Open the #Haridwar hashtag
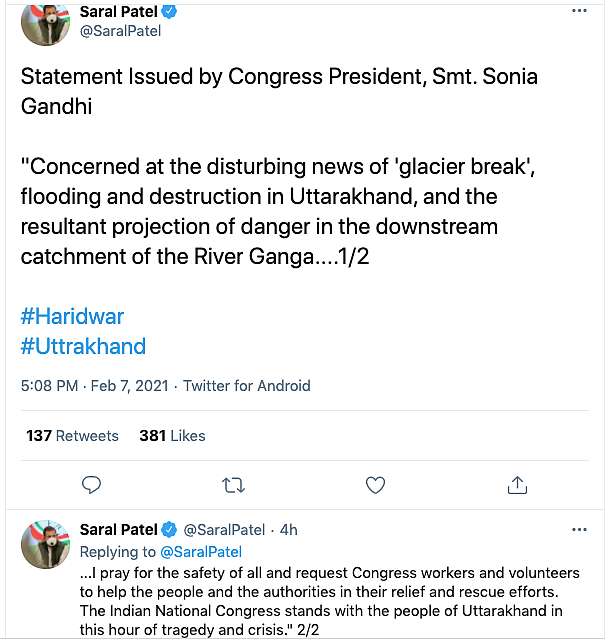605x640 pixels. 72,316
